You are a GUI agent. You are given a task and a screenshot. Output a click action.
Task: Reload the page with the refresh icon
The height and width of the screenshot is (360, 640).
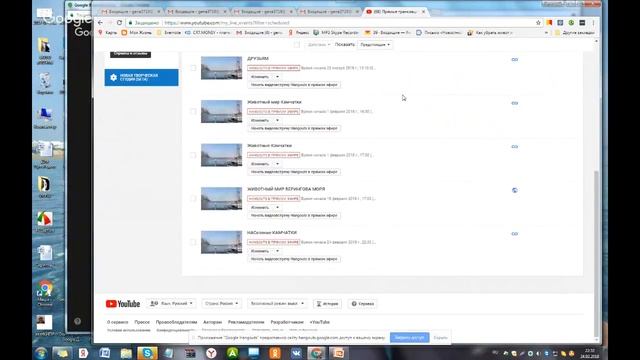point(119,23)
